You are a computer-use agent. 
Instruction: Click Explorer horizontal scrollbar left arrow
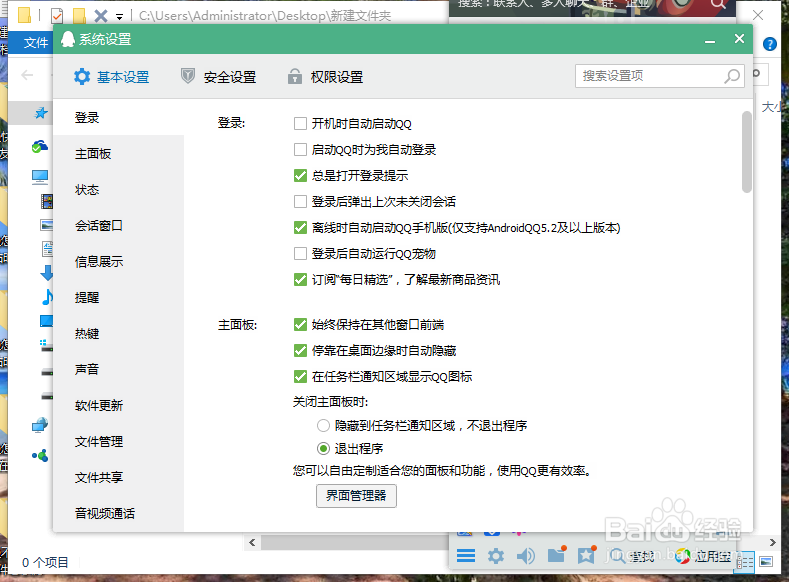(252, 542)
